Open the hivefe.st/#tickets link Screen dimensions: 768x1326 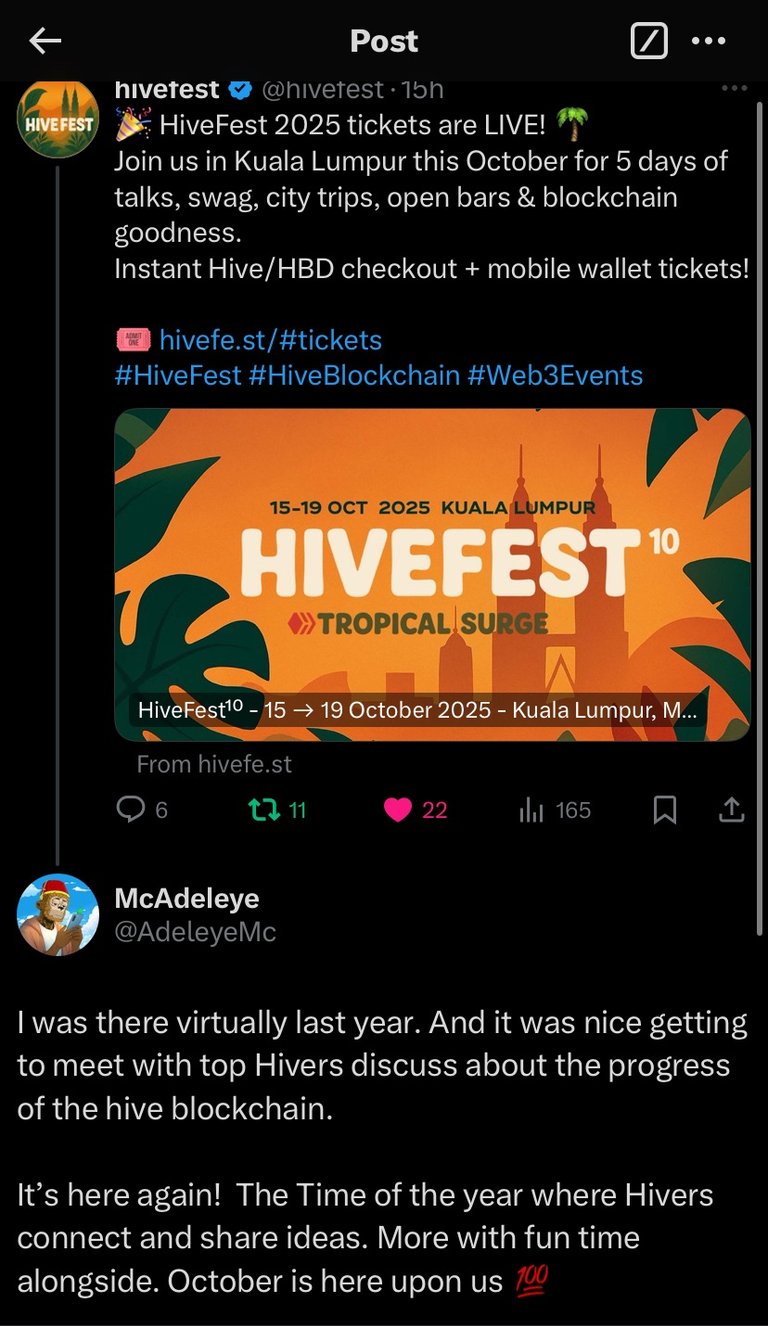tap(270, 340)
